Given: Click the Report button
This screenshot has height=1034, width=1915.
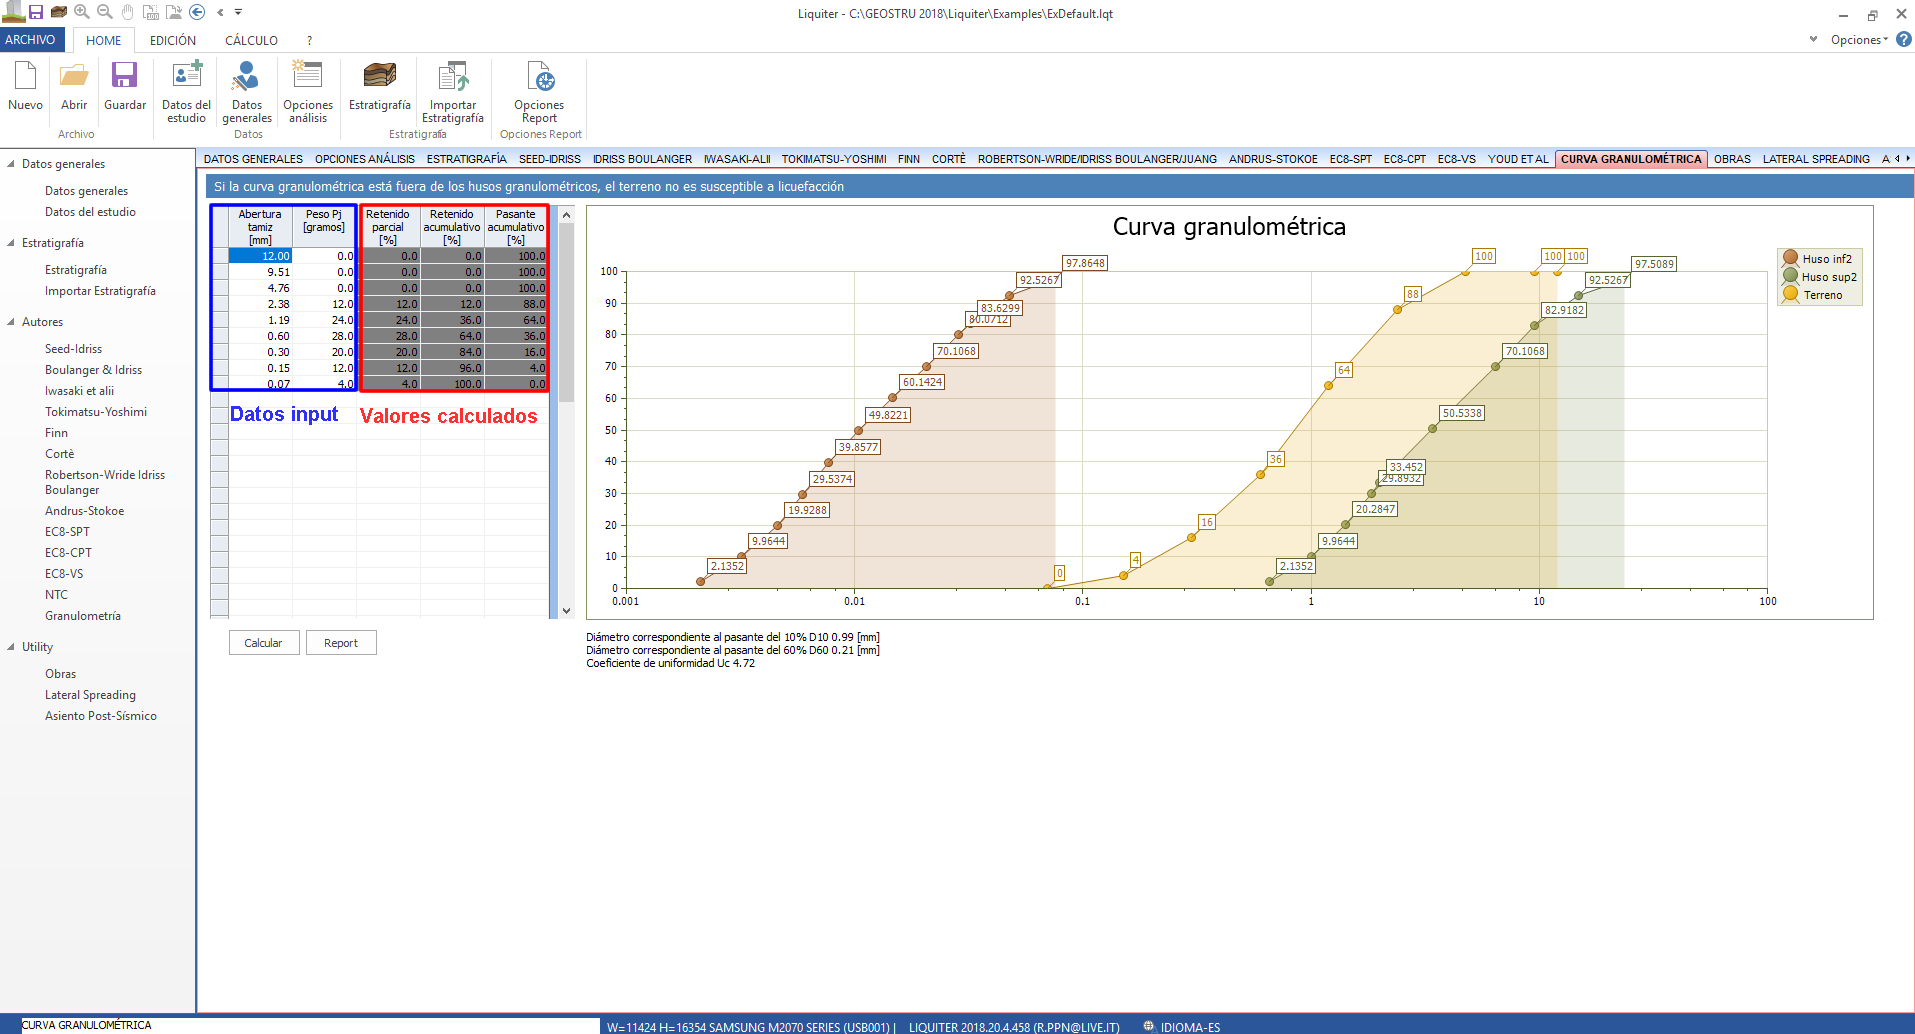Looking at the screenshot, I should [x=341, y=643].
